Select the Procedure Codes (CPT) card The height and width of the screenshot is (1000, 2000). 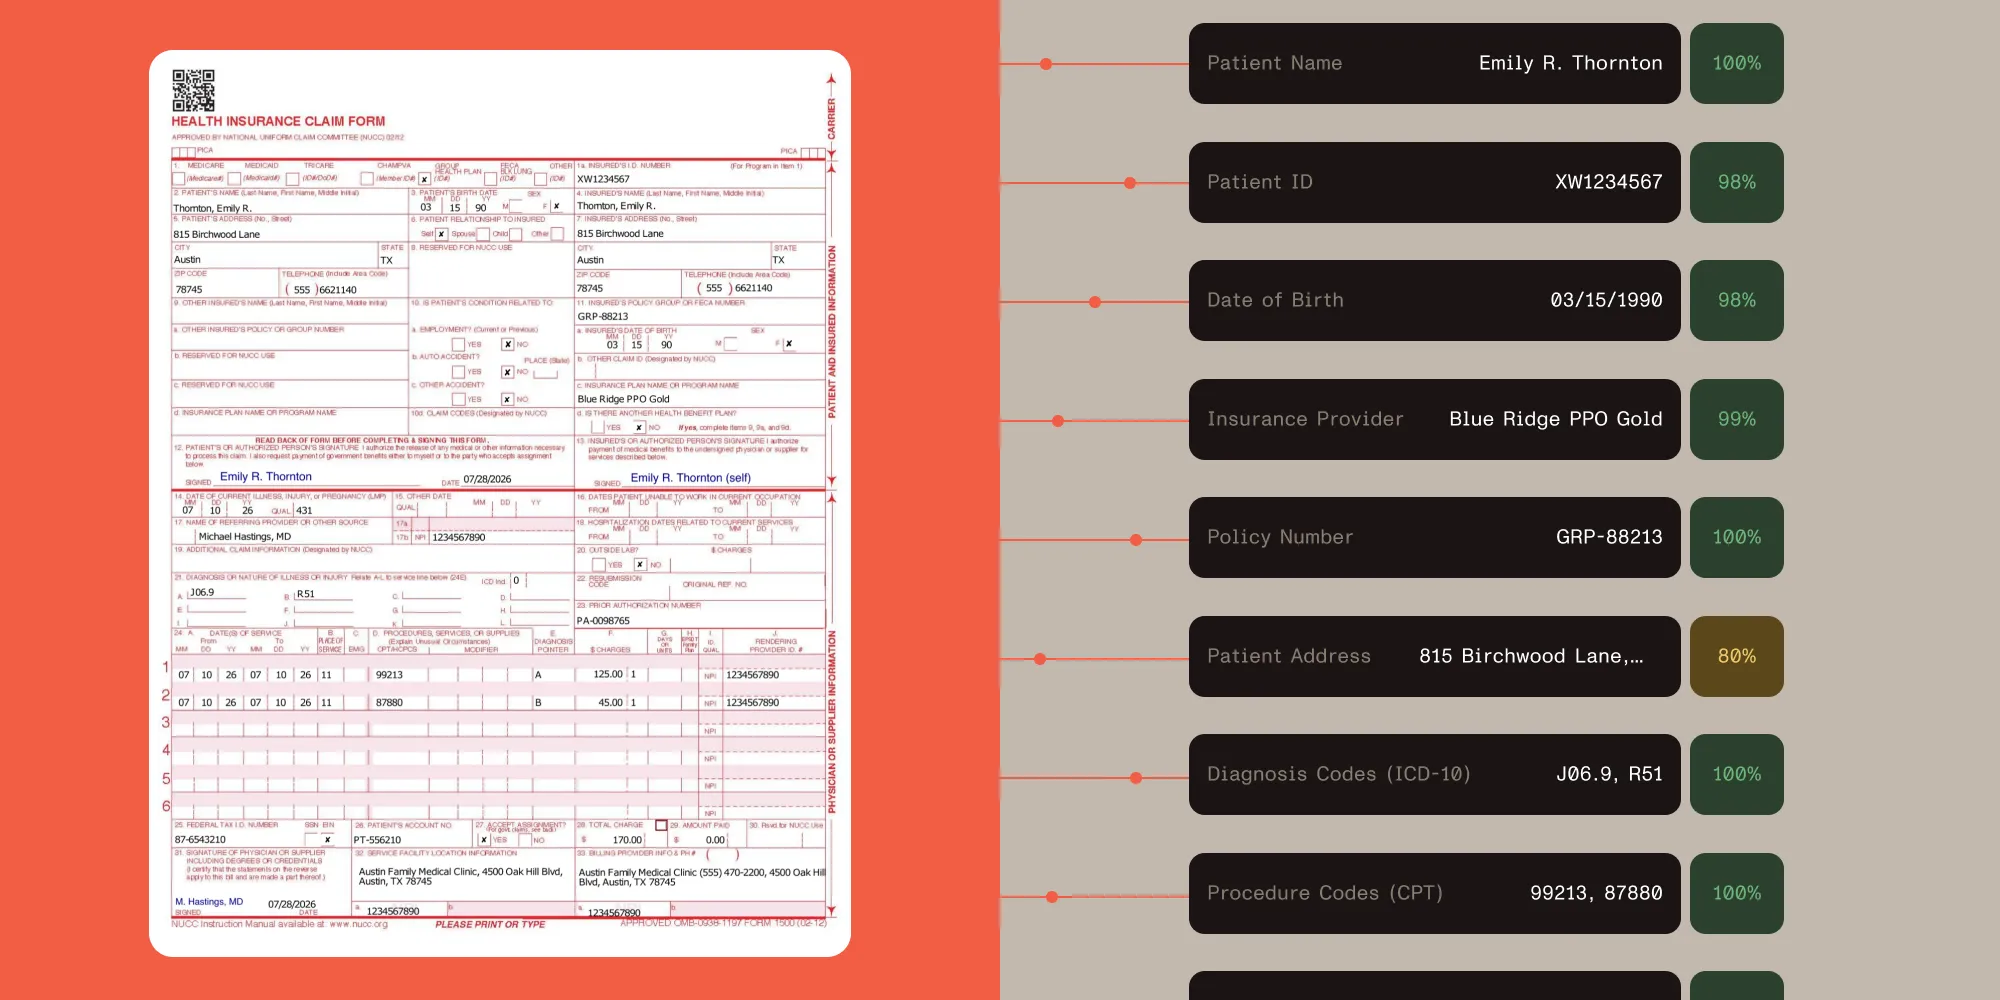1434,893
